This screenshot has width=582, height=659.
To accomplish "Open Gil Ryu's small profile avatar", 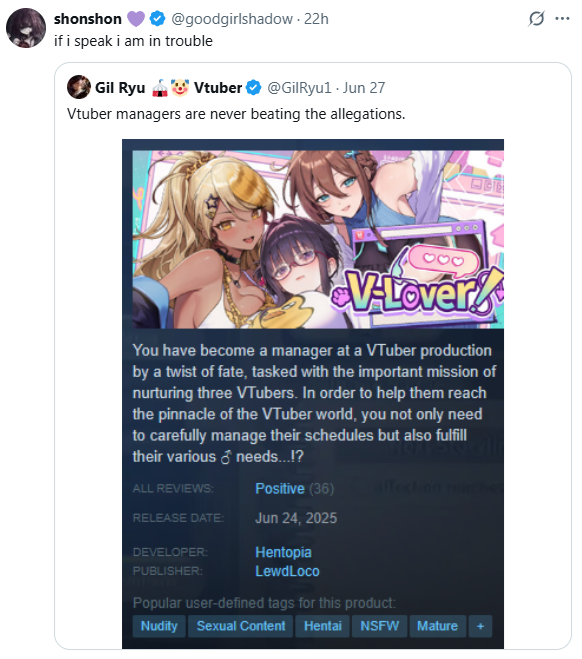I will pyautogui.click(x=79, y=87).
